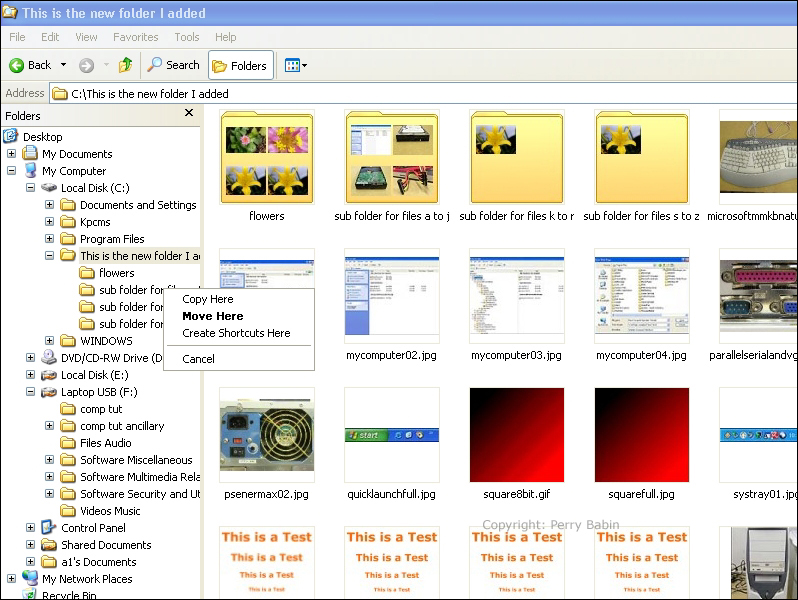Select the psenermax02.jpg thumbnail

267,435
